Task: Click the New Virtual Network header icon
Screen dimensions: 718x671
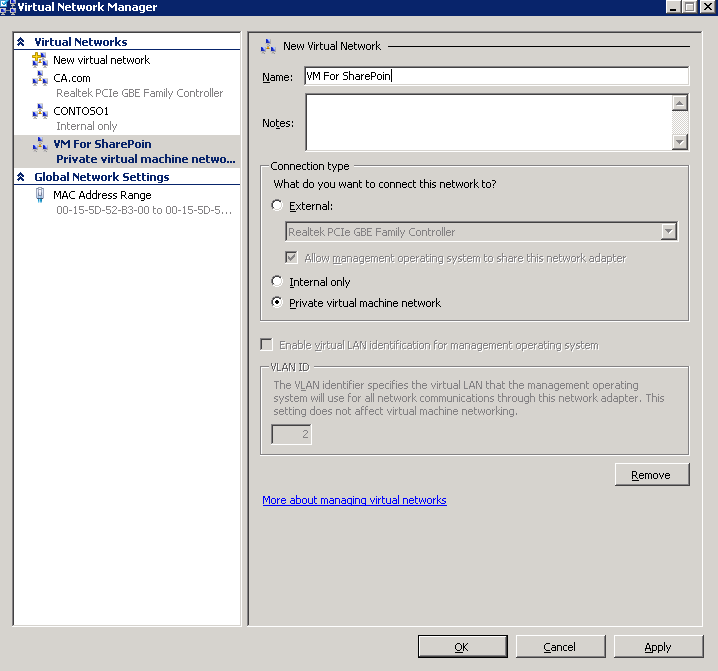Action: coord(268,46)
